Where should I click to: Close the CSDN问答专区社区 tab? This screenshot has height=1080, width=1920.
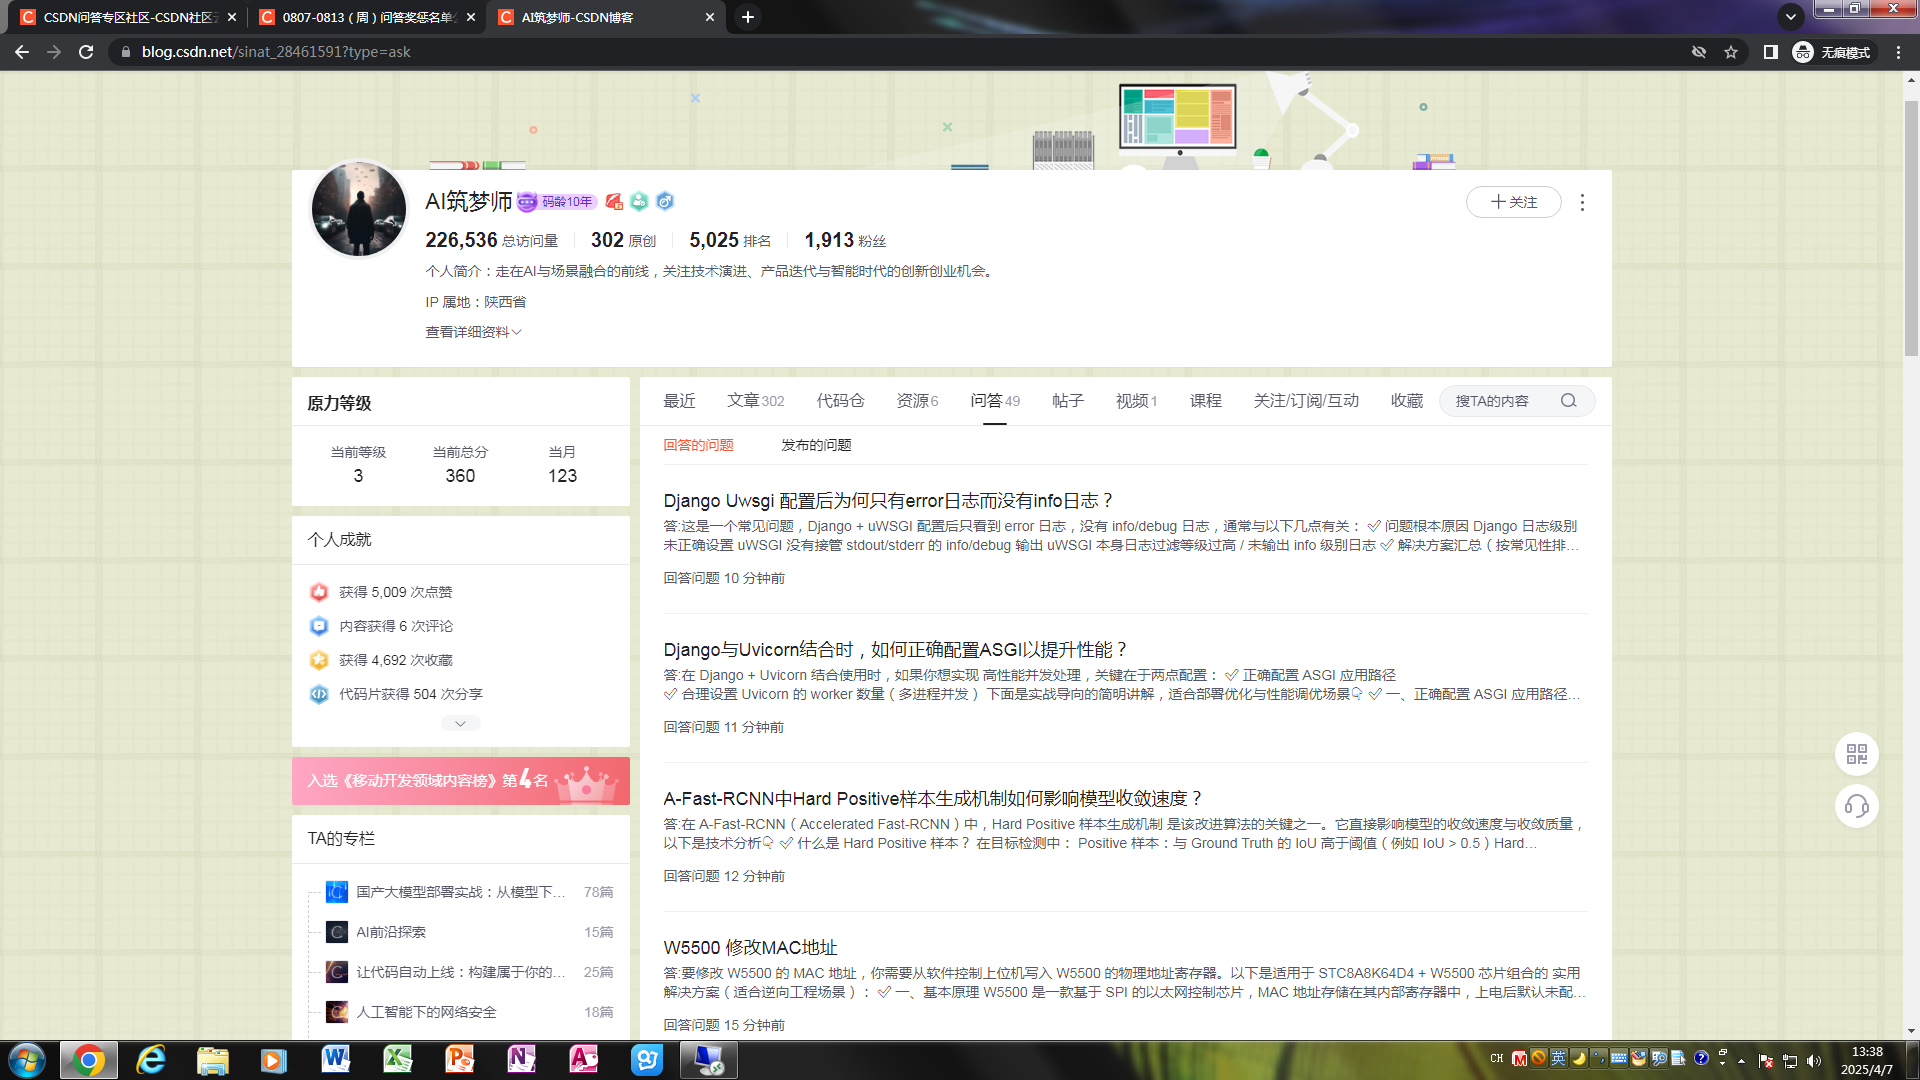click(x=232, y=17)
